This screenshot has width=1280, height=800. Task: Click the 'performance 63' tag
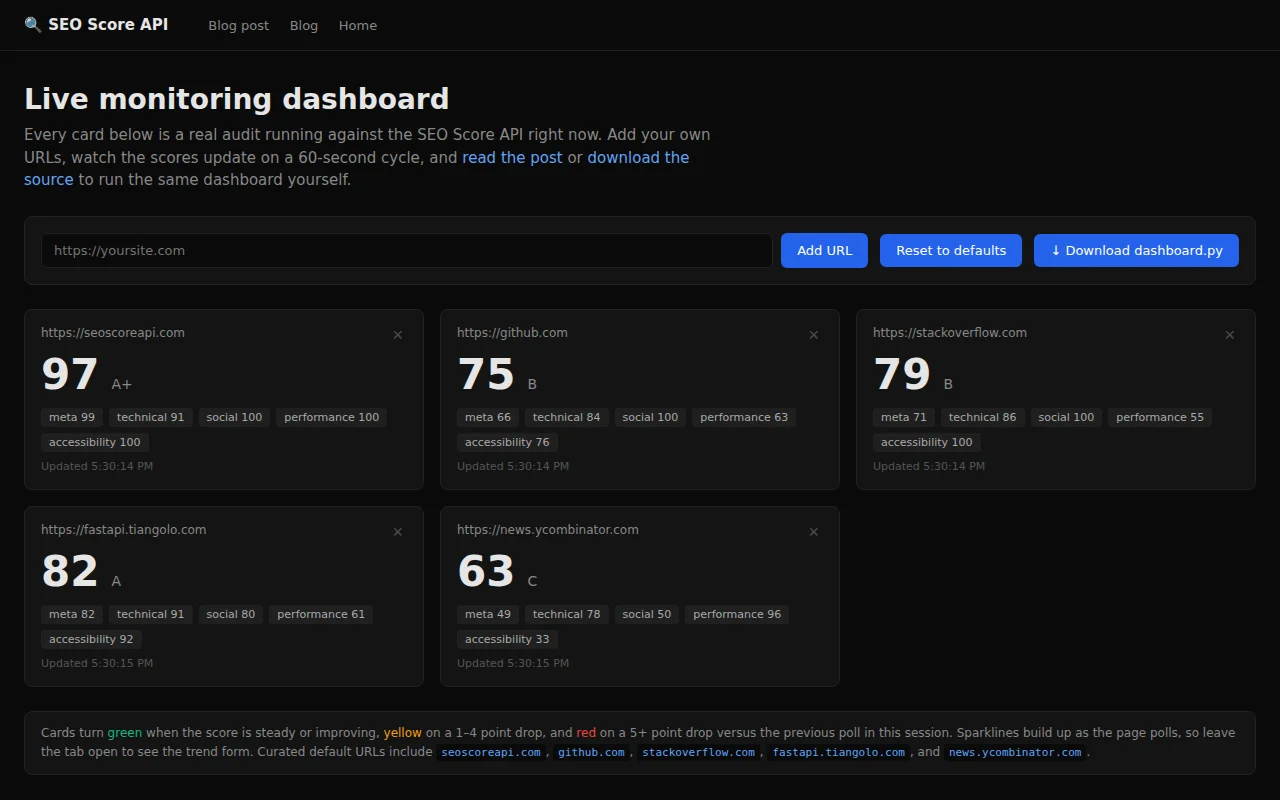click(744, 417)
